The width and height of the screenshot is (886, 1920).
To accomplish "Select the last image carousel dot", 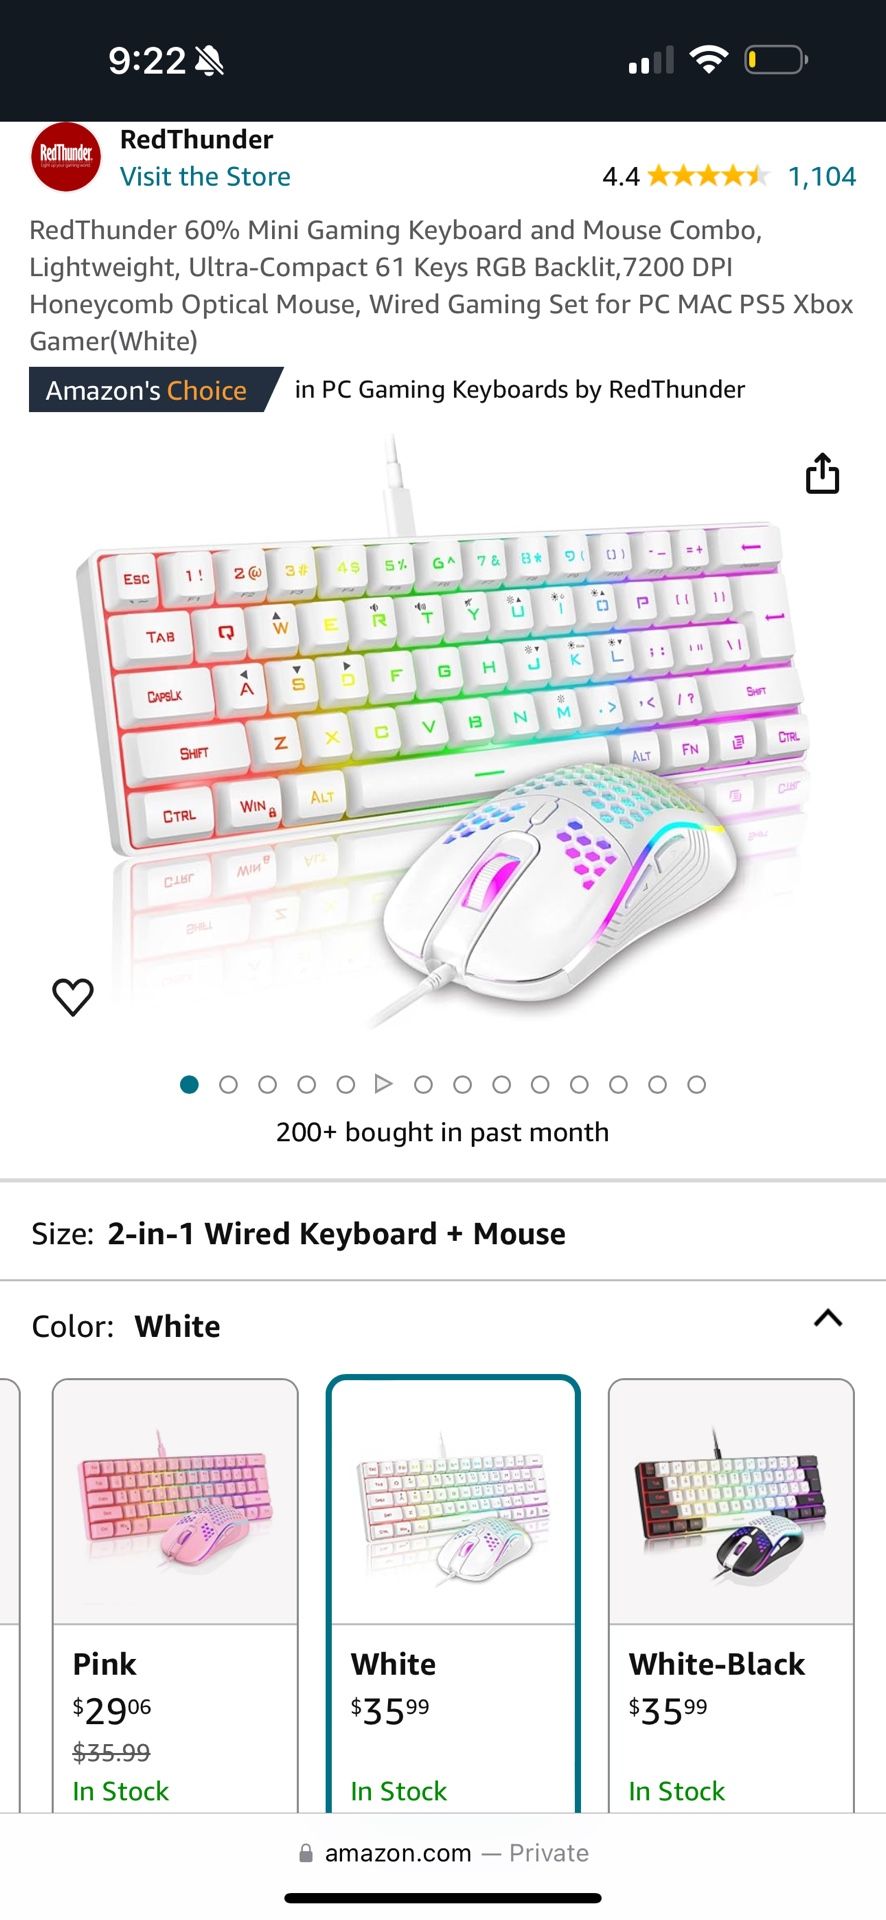I will tap(697, 1084).
